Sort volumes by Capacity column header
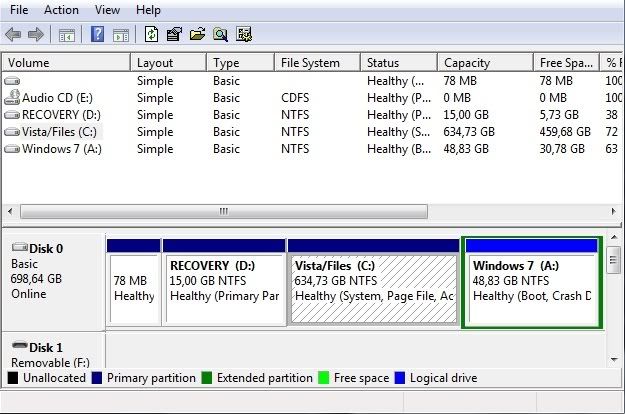Image resolution: width=625 pixels, height=414 pixels. [x=466, y=63]
